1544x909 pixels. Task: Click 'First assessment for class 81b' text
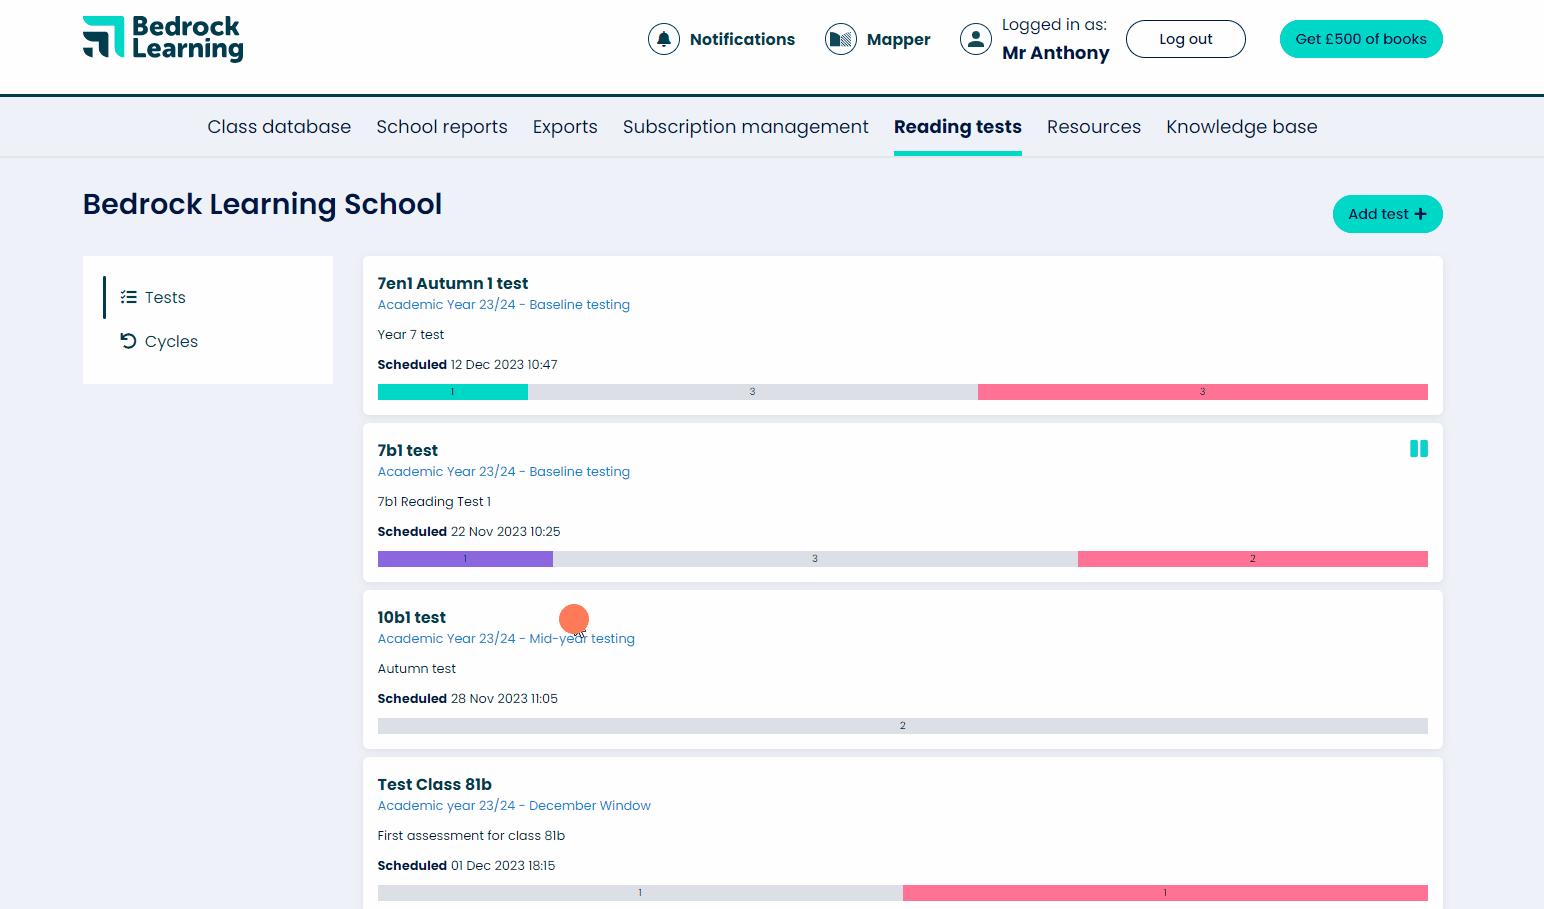[471, 836]
